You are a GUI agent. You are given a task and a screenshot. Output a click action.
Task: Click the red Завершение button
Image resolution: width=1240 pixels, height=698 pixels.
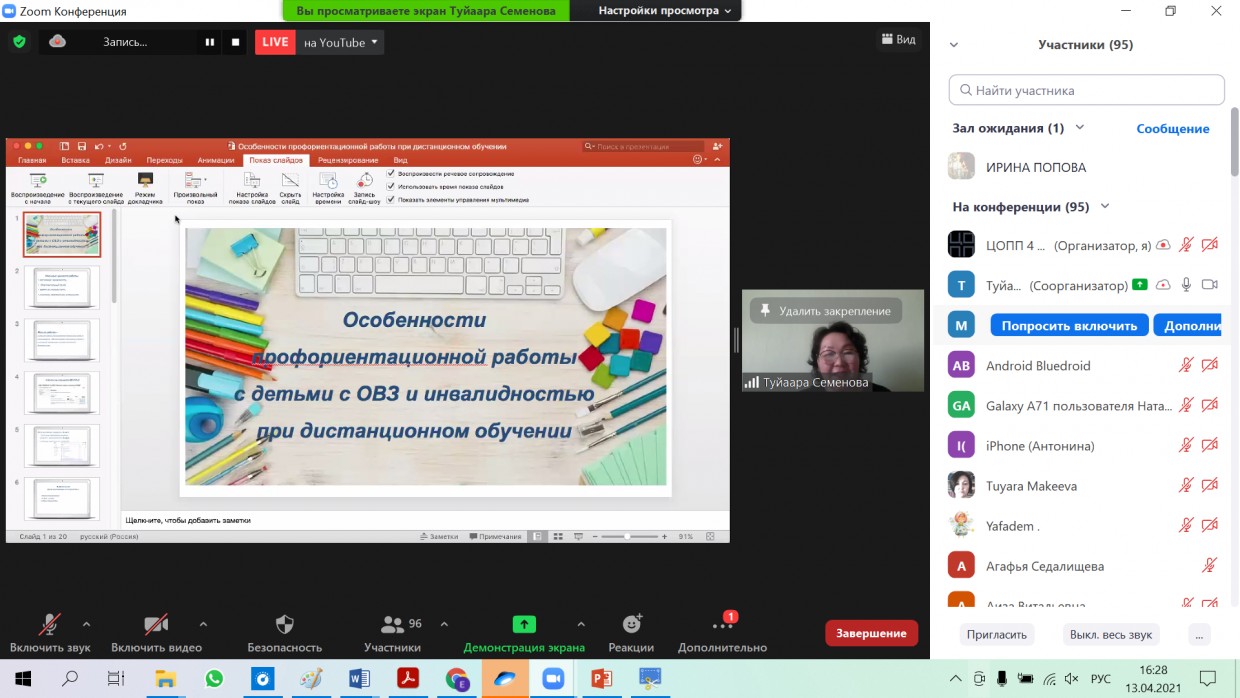tap(870, 633)
